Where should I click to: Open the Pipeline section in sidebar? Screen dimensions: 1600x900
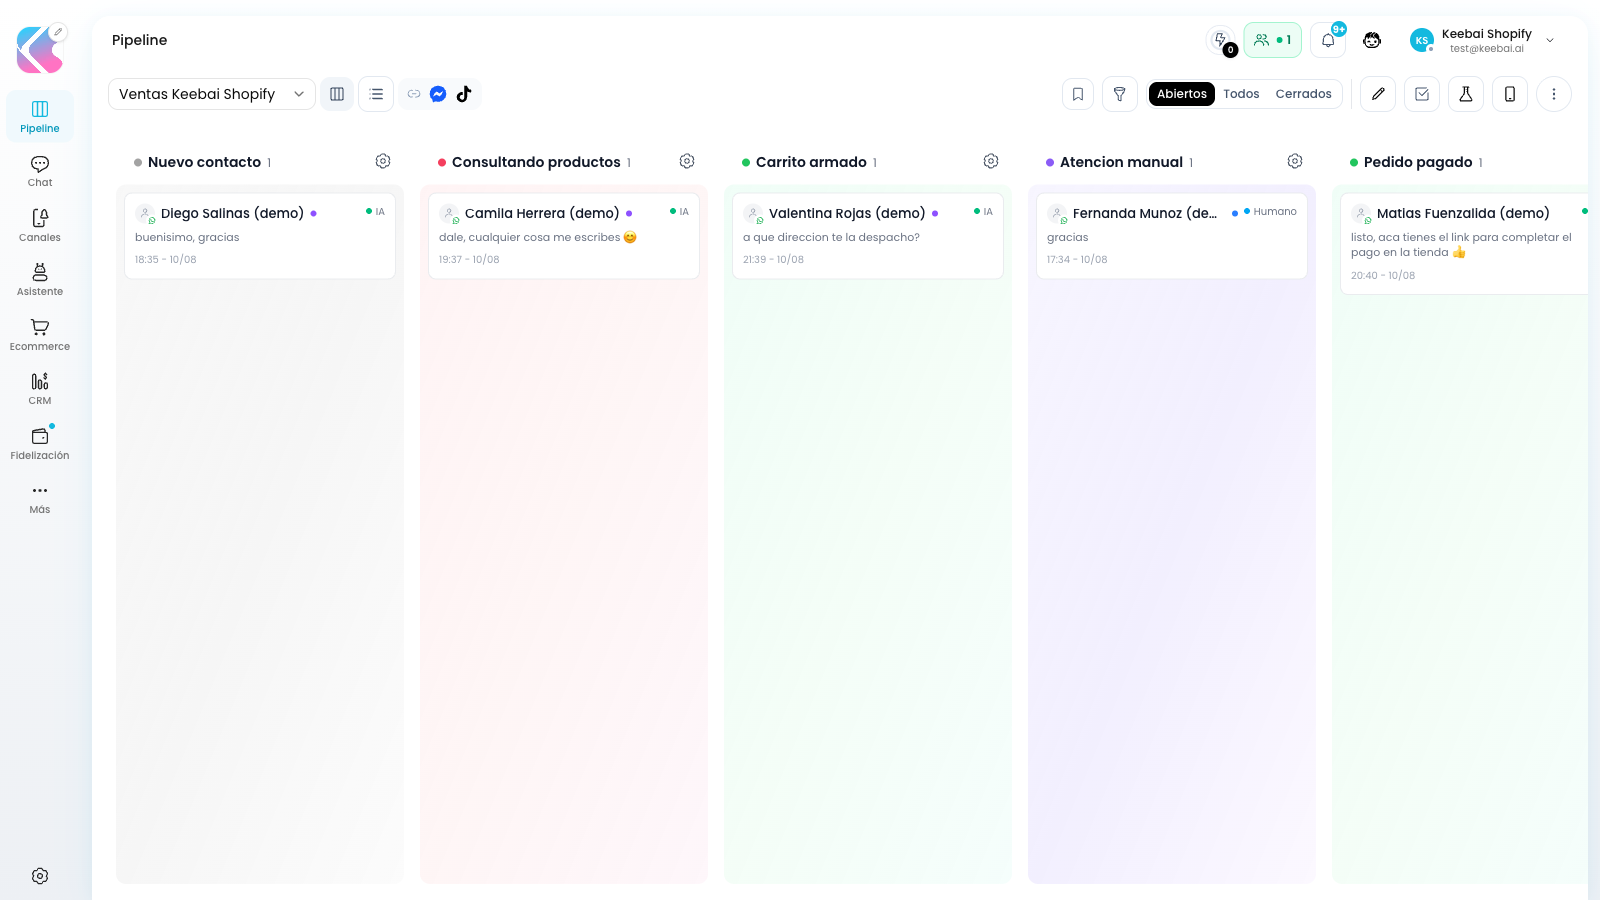pos(40,116)
